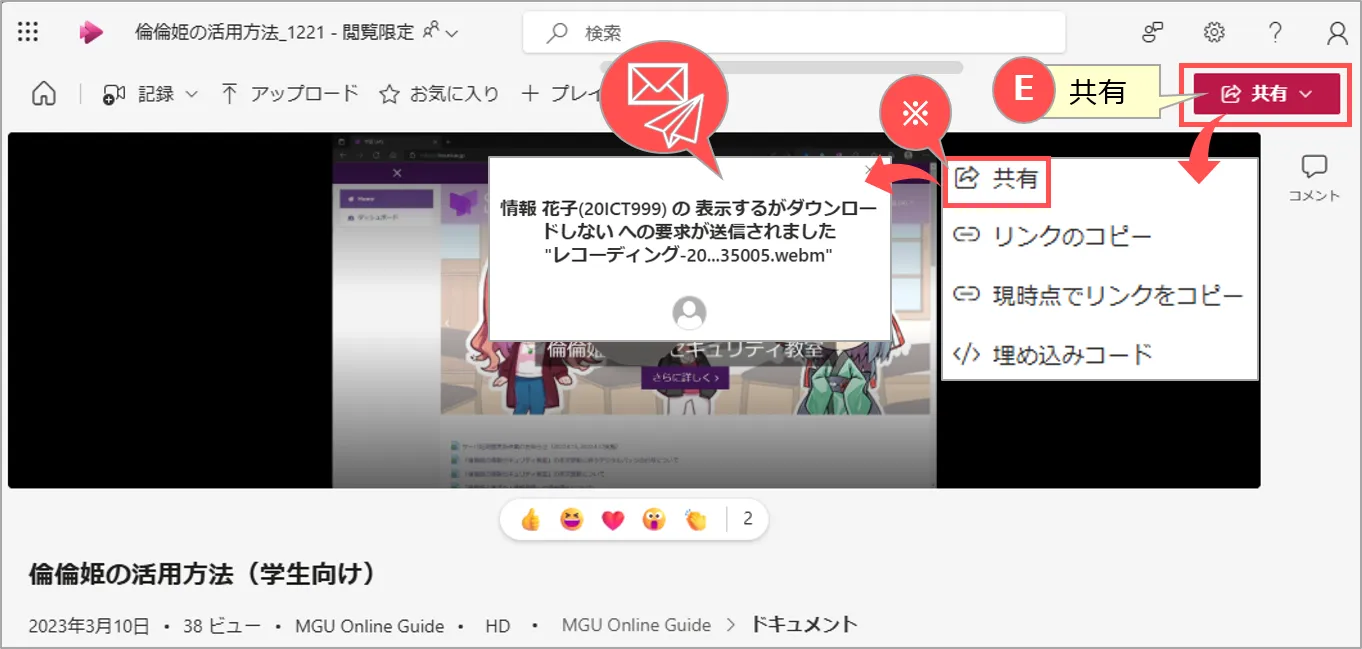The width and height of the screenshot is (1362, 649).
Task: Open the コメント comments panel
Action: click(x=1314, y=178)
